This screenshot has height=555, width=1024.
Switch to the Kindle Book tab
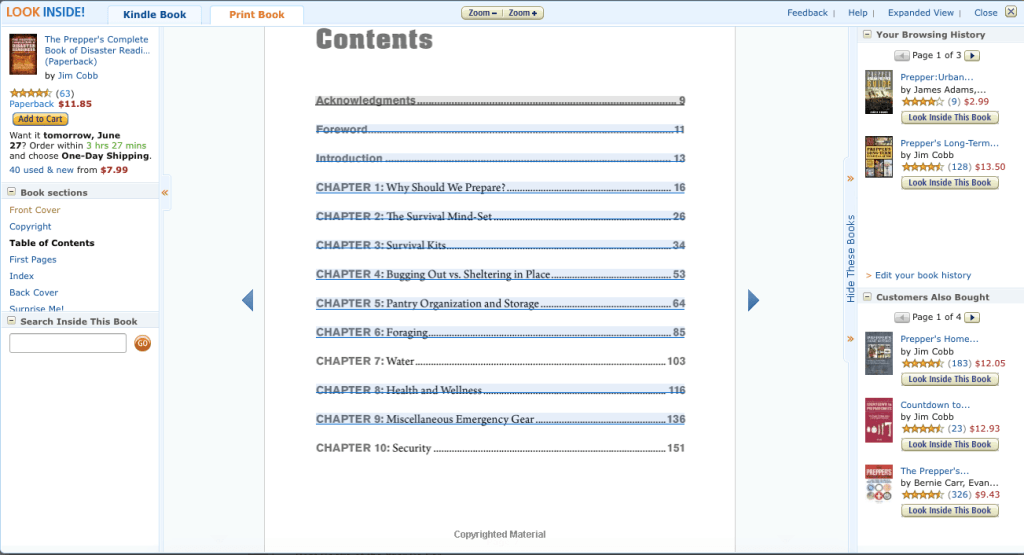click(x=155, y=14)
